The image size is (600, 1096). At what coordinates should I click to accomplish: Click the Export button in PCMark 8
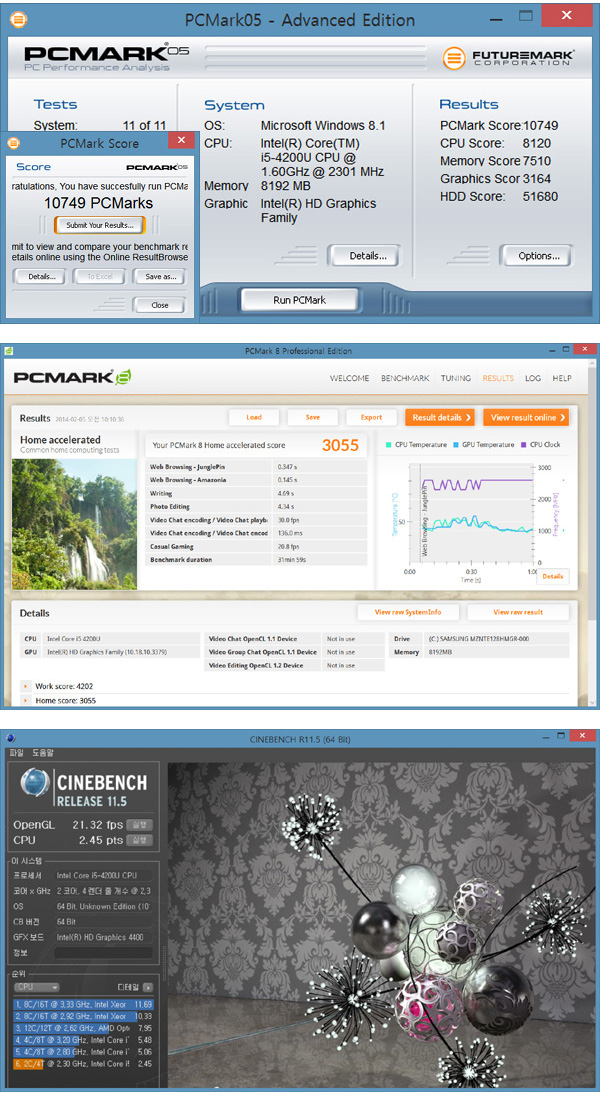pos(371,417)
